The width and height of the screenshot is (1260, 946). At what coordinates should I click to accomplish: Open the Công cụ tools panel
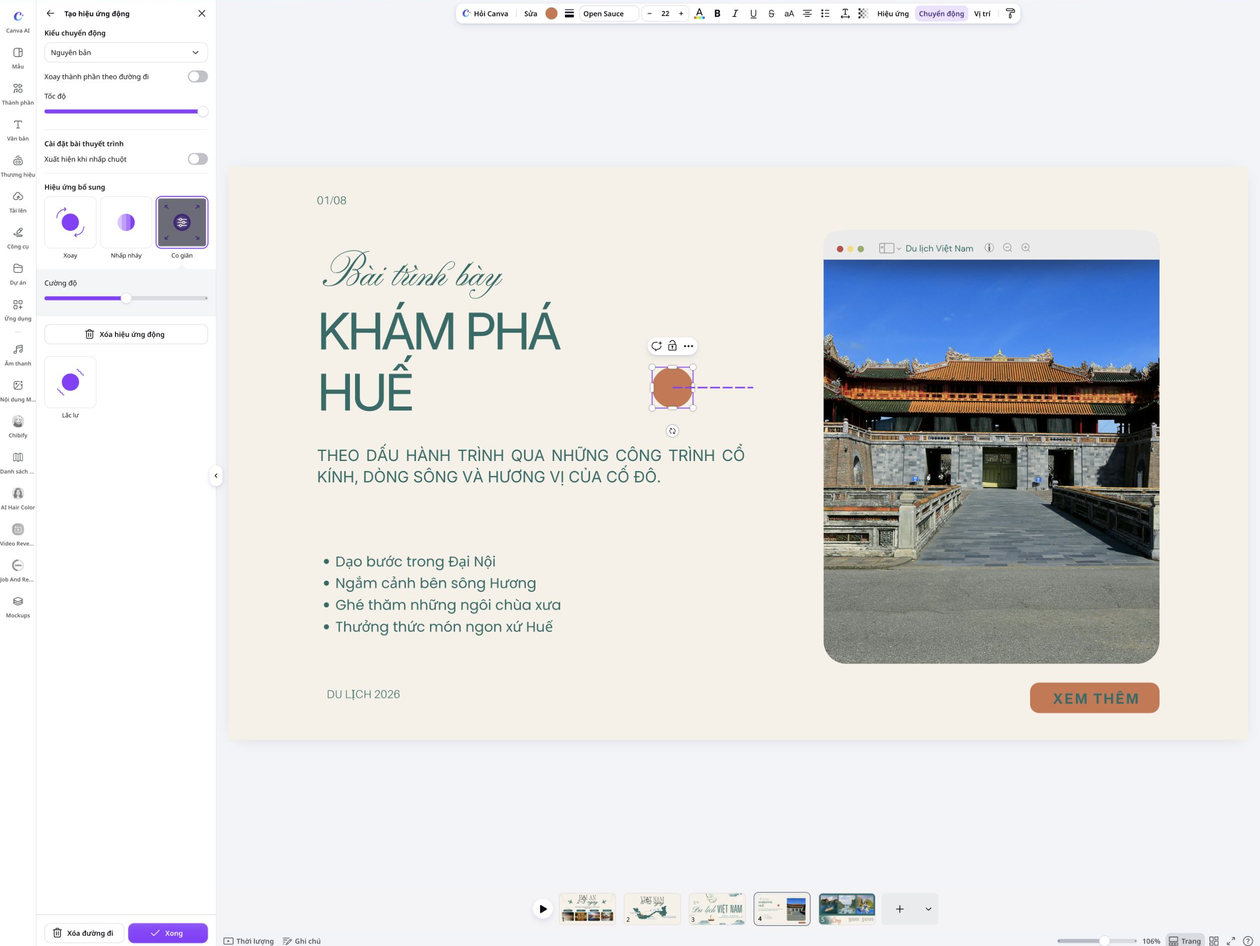point(18,237)
